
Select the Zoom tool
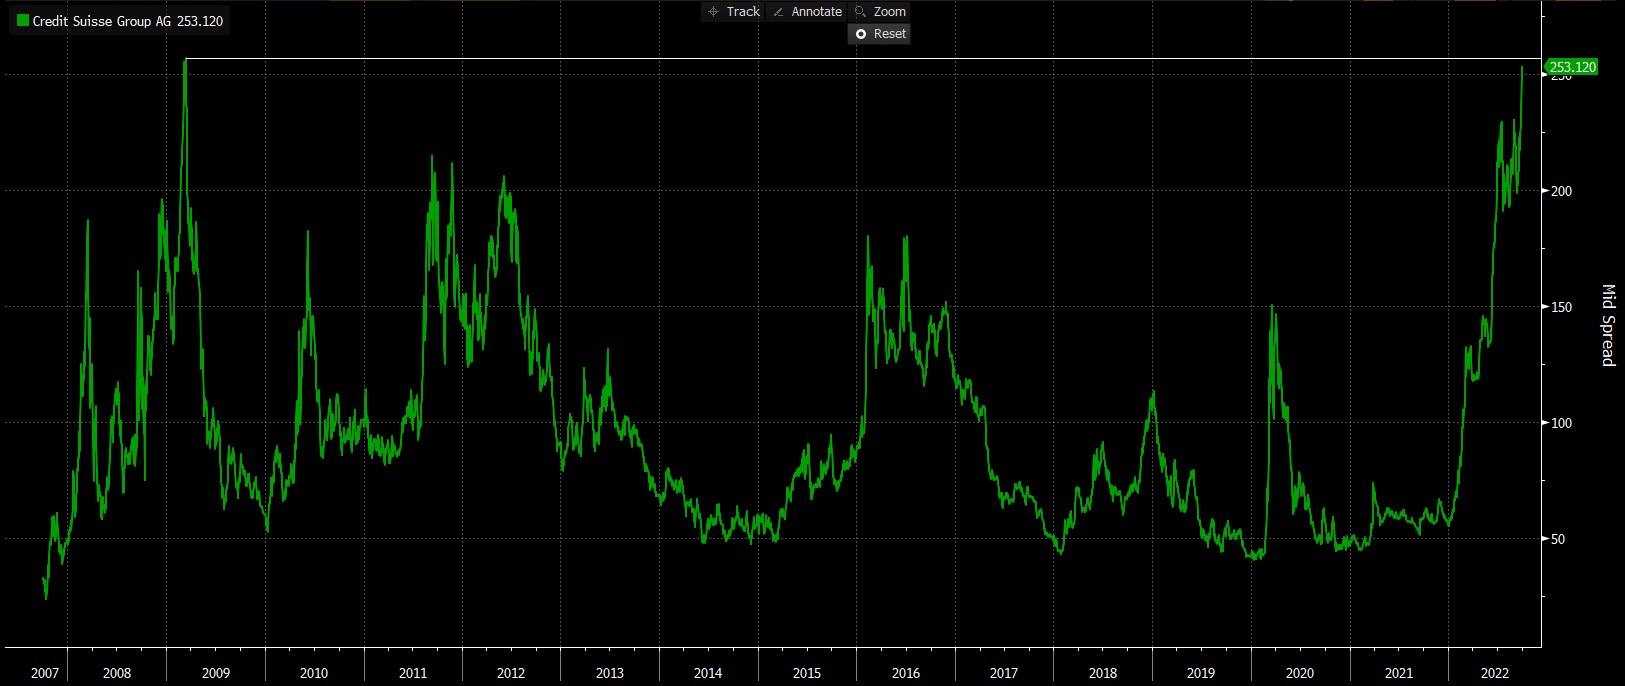click(880, 12)
